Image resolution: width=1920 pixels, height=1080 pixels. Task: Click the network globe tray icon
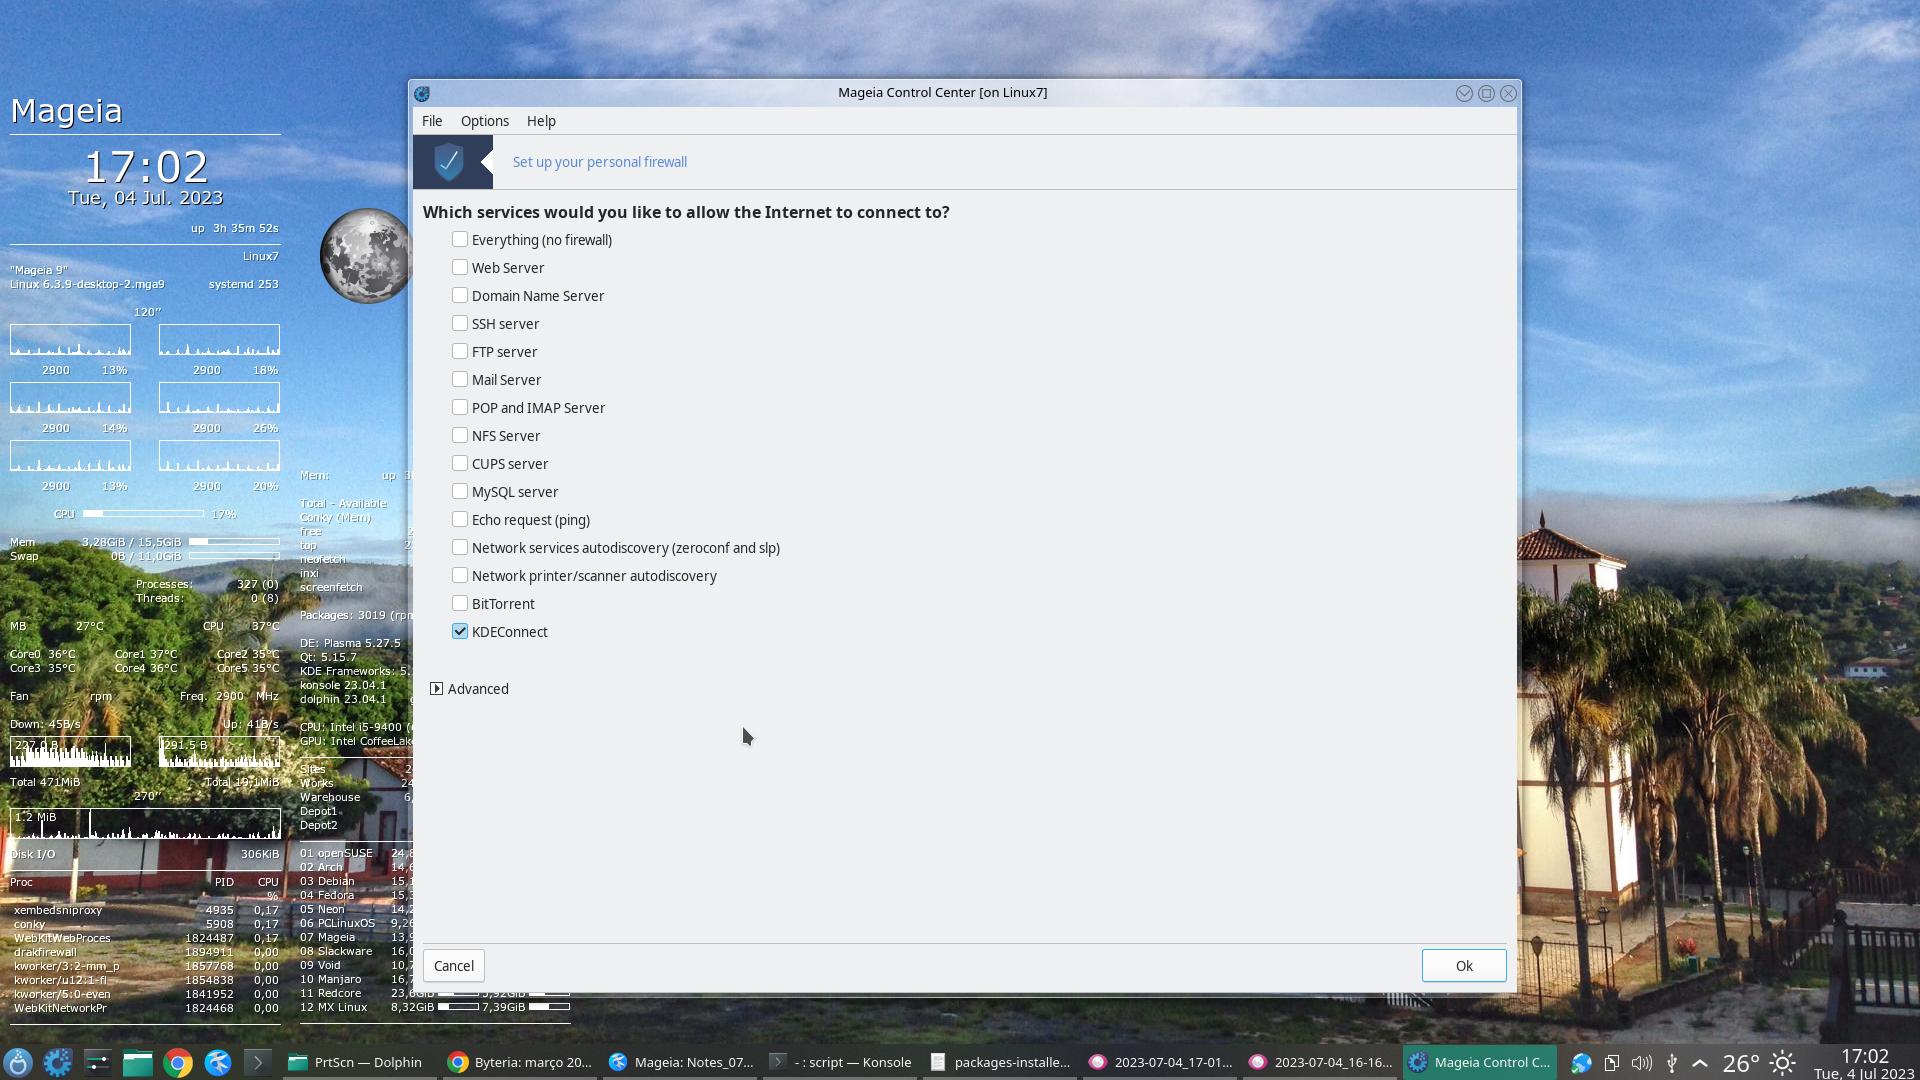[1581, 1062]
